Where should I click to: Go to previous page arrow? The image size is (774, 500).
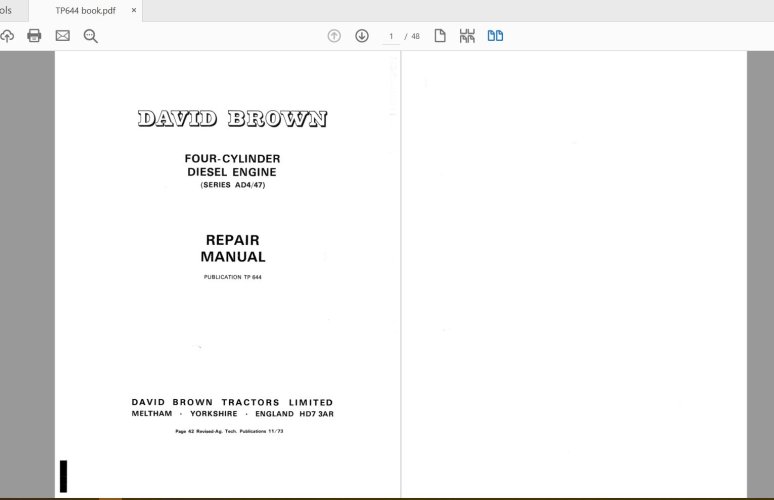click(x=334, y=36)
